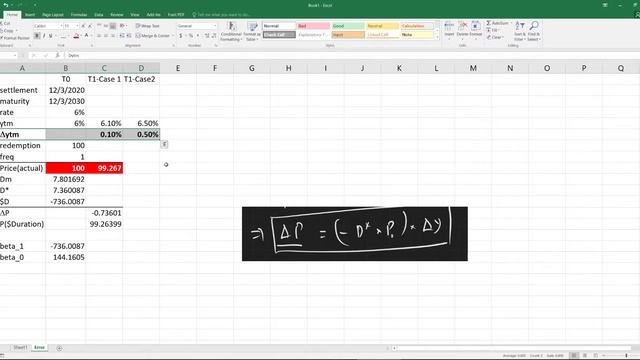This screenshot has width=640, height=360.
Task: Click the zoom slider in status bar
Action: 627,356
